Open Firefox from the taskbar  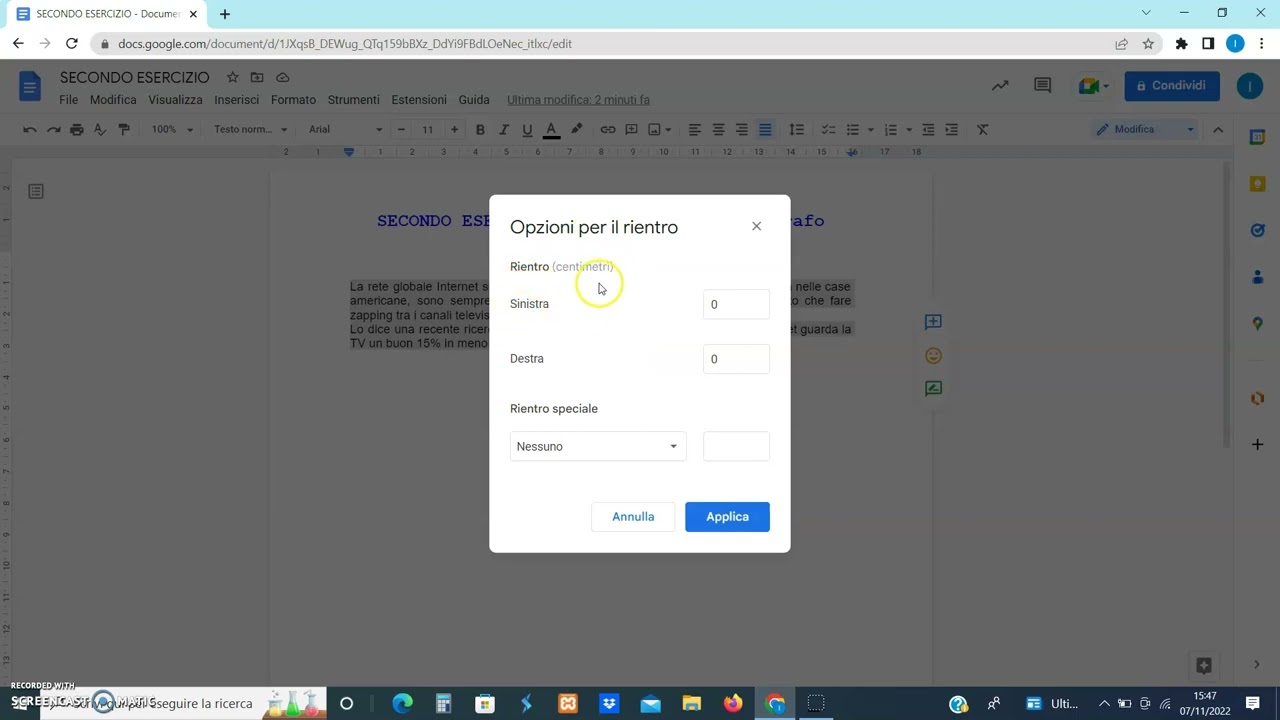click(733, 704)
